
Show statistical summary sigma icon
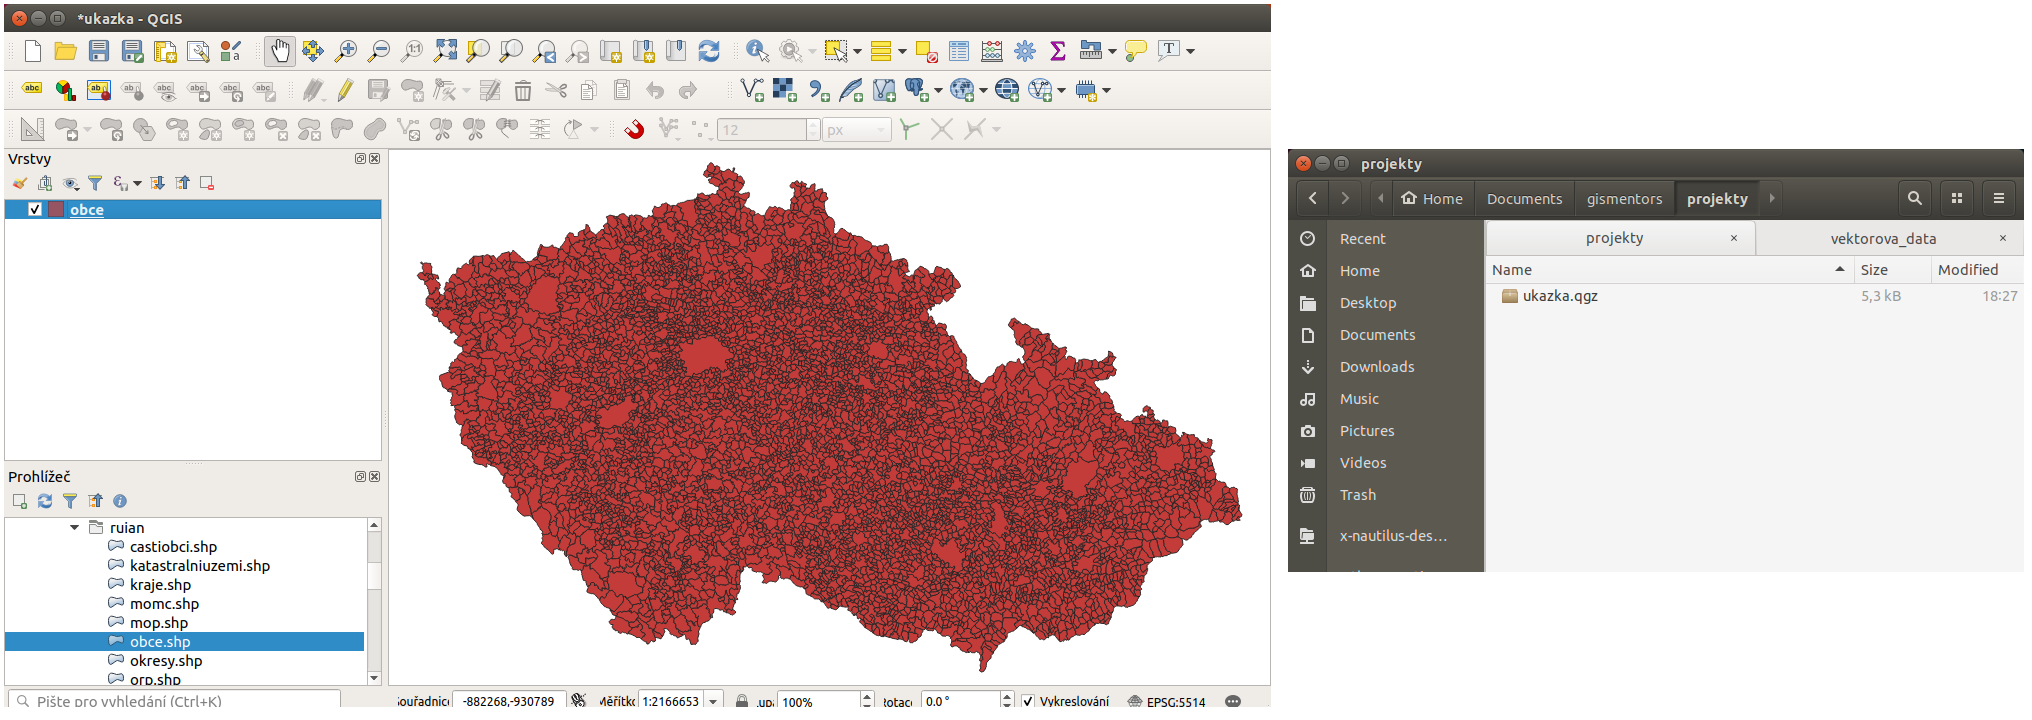coord(1058,51)
